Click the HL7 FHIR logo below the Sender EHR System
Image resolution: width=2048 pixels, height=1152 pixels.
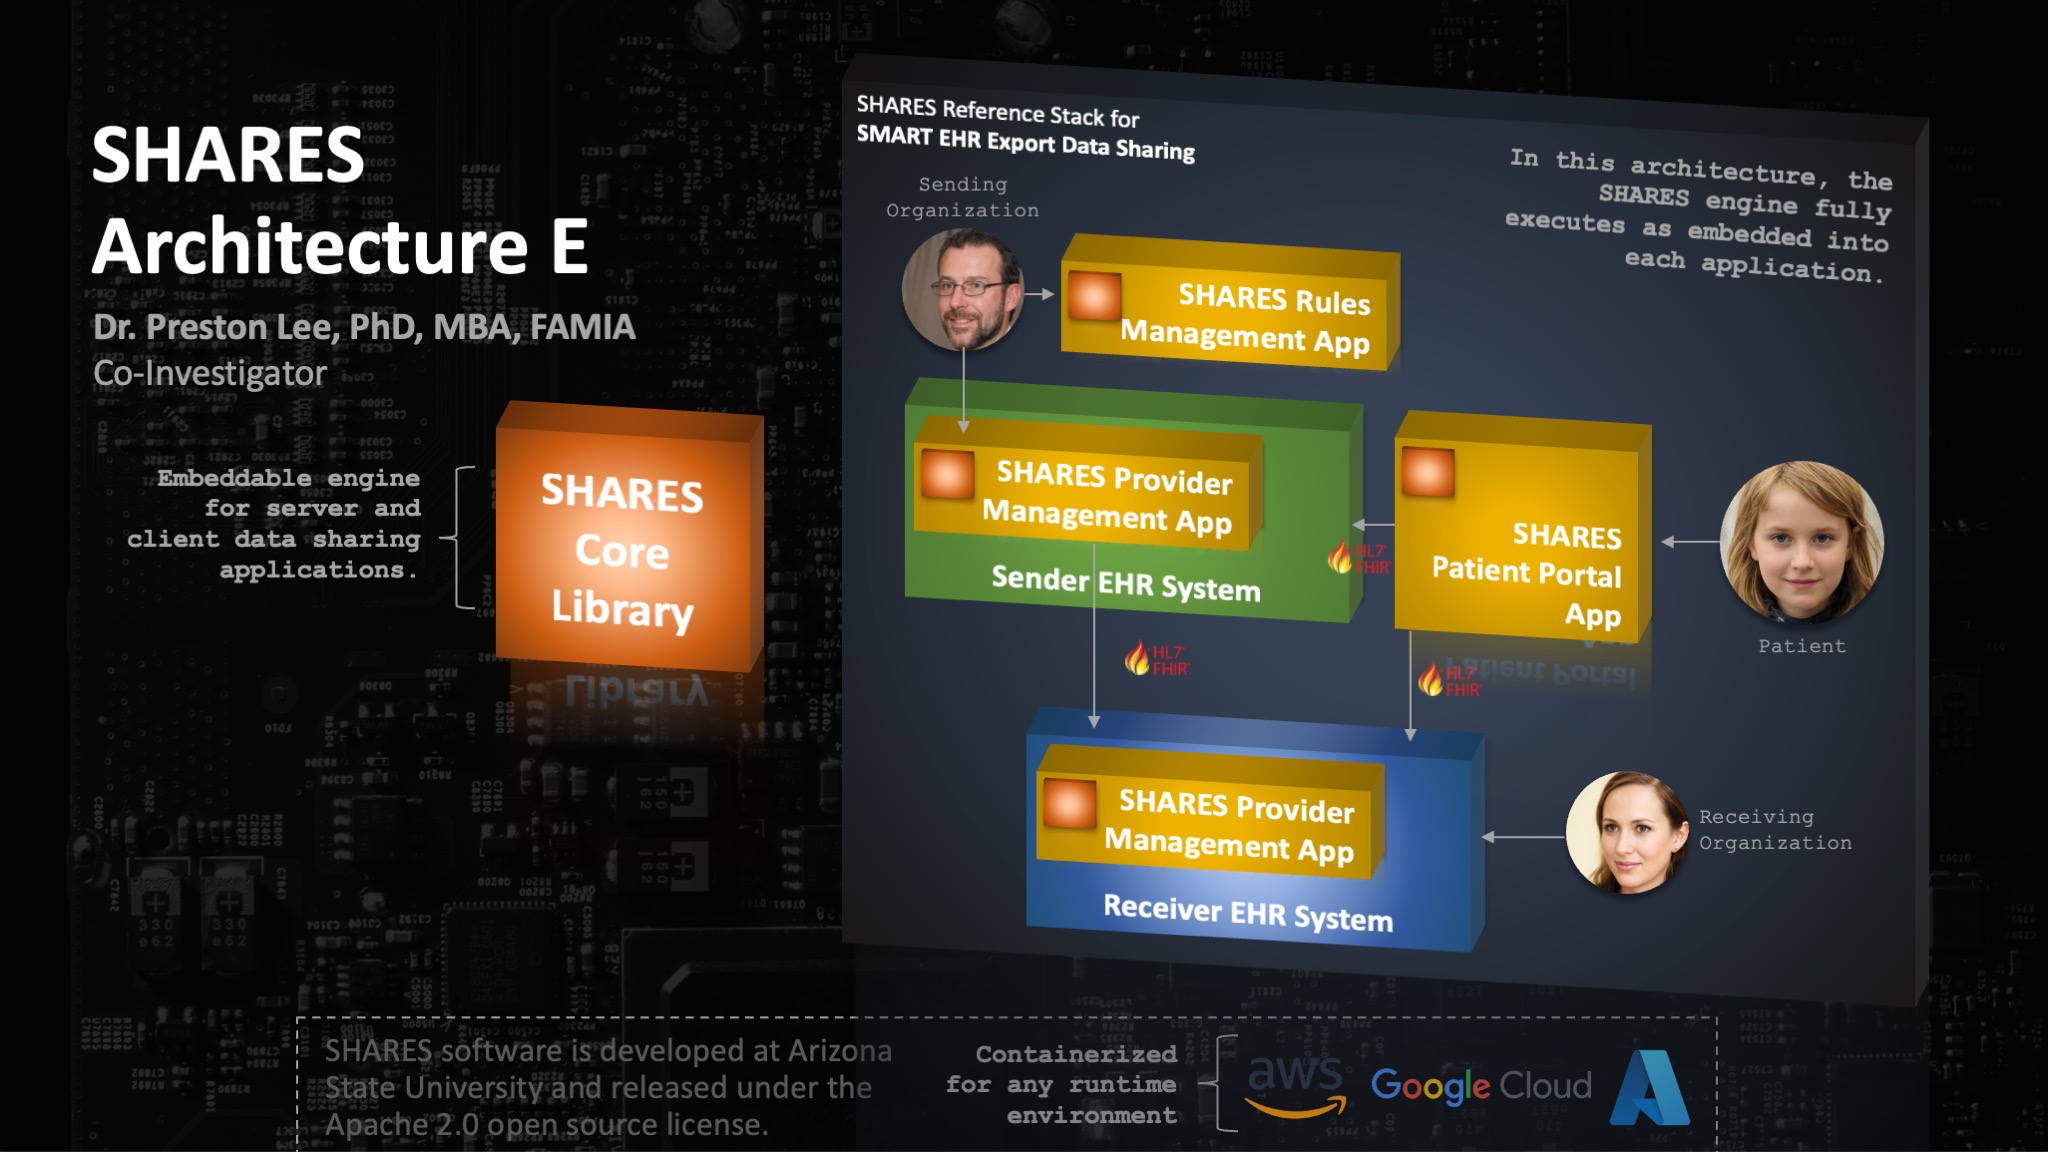[1156, 659]
